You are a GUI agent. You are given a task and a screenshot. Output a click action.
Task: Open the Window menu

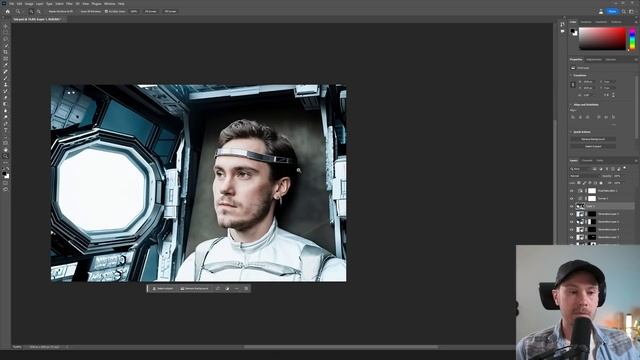pos(109,4)
